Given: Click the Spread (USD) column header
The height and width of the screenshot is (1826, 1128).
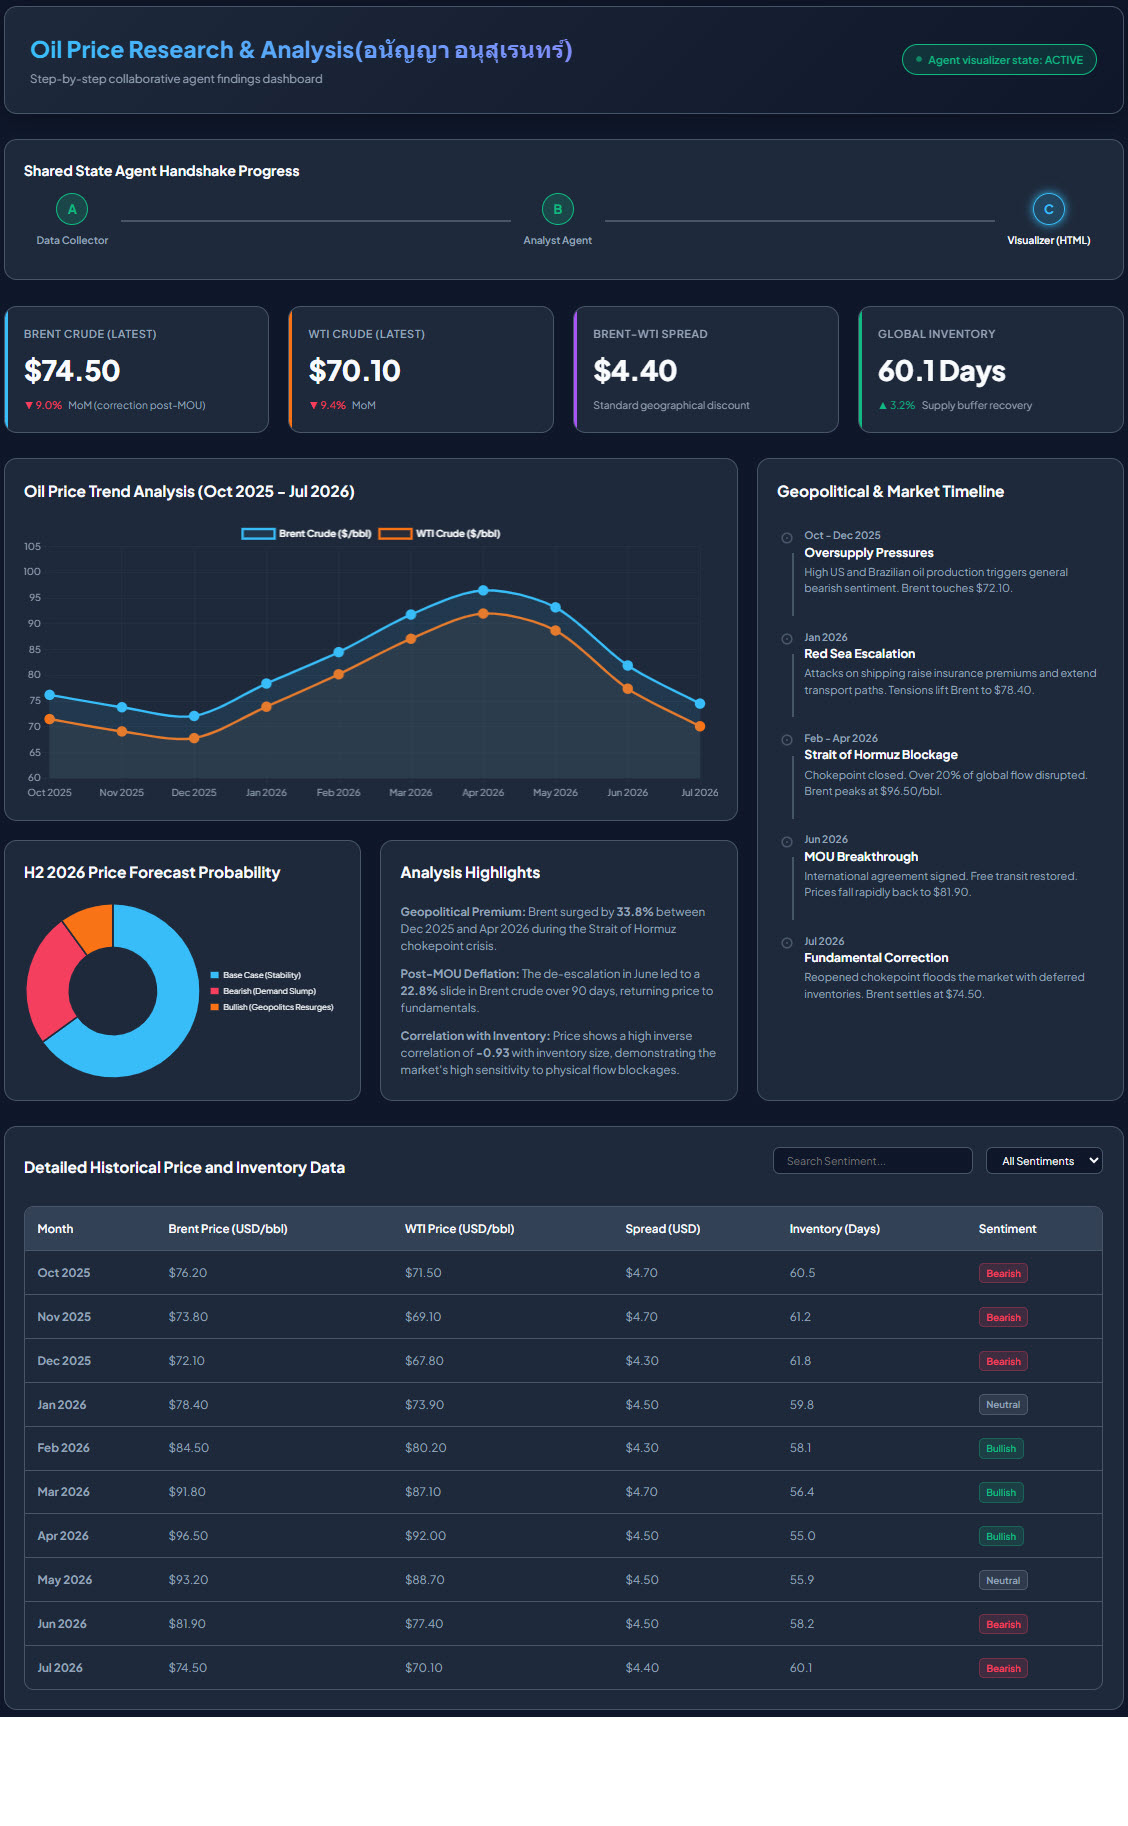Looking at the screenshot, I should click(x=663, y=1229).
